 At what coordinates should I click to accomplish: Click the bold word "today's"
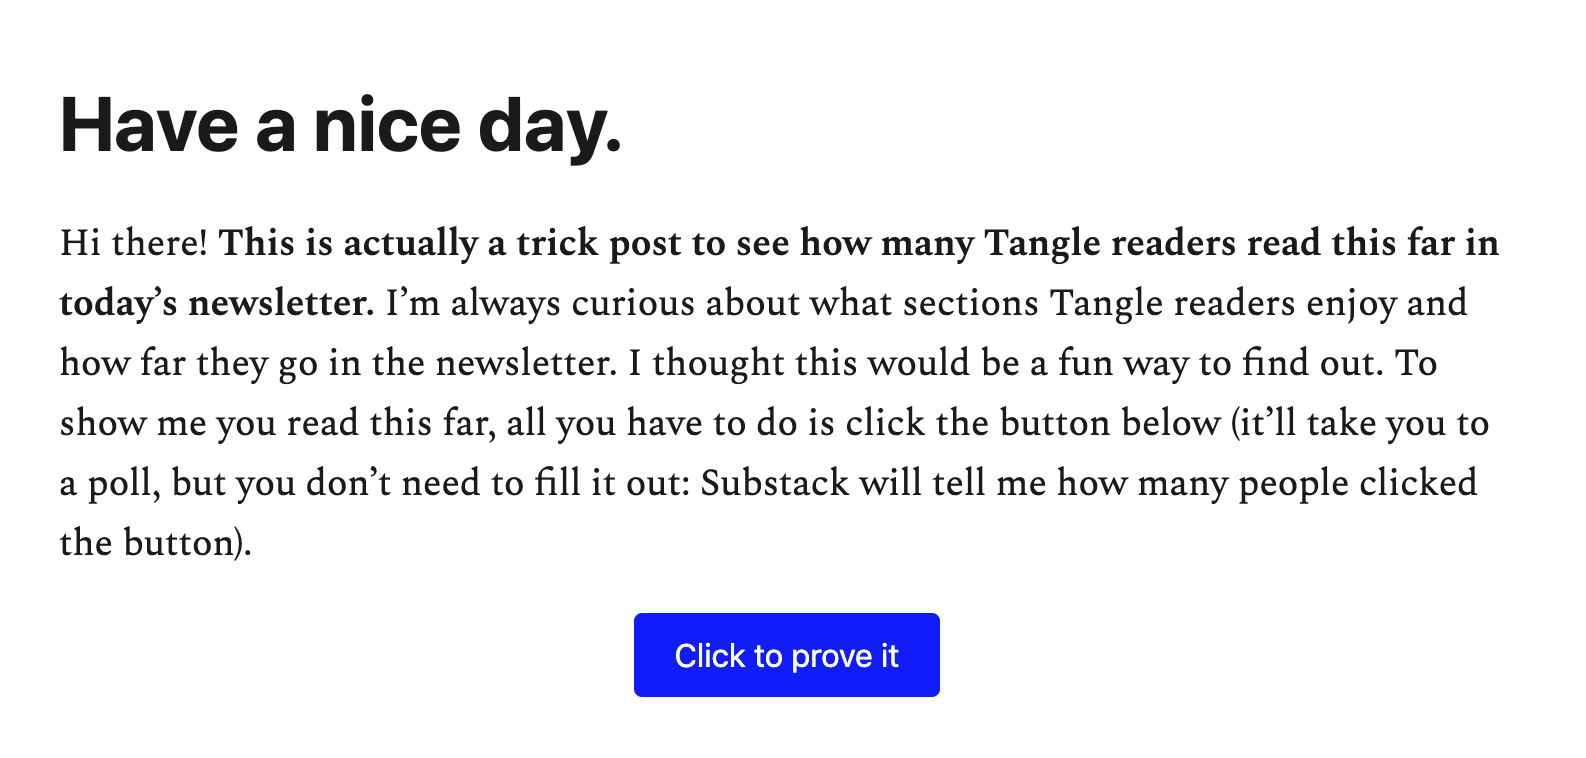tap(119, 303)
